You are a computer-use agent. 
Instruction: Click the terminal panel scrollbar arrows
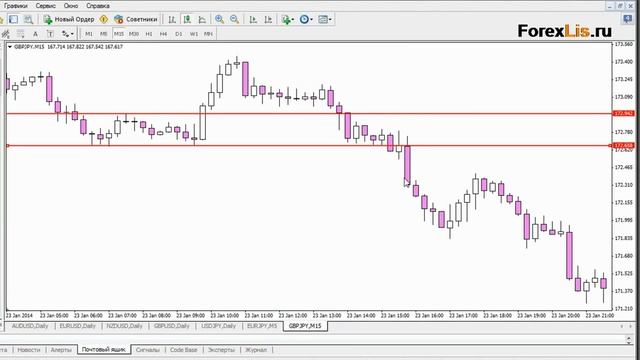(x=629, y=340)
